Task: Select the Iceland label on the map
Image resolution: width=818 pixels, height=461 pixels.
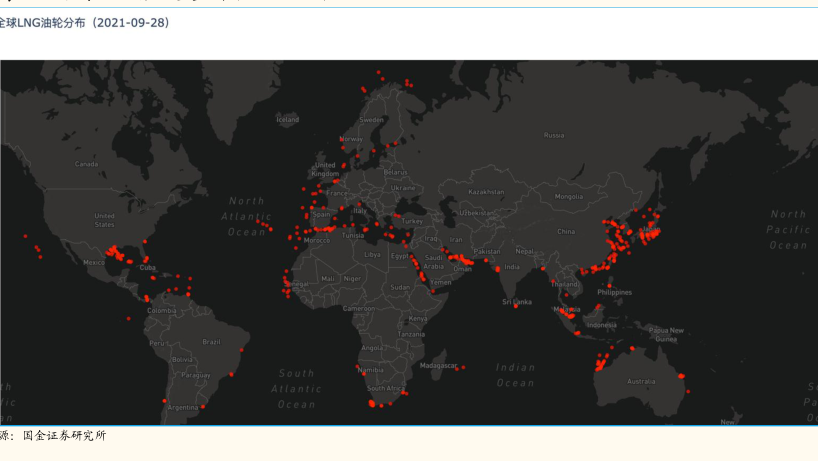Action: 287,119
